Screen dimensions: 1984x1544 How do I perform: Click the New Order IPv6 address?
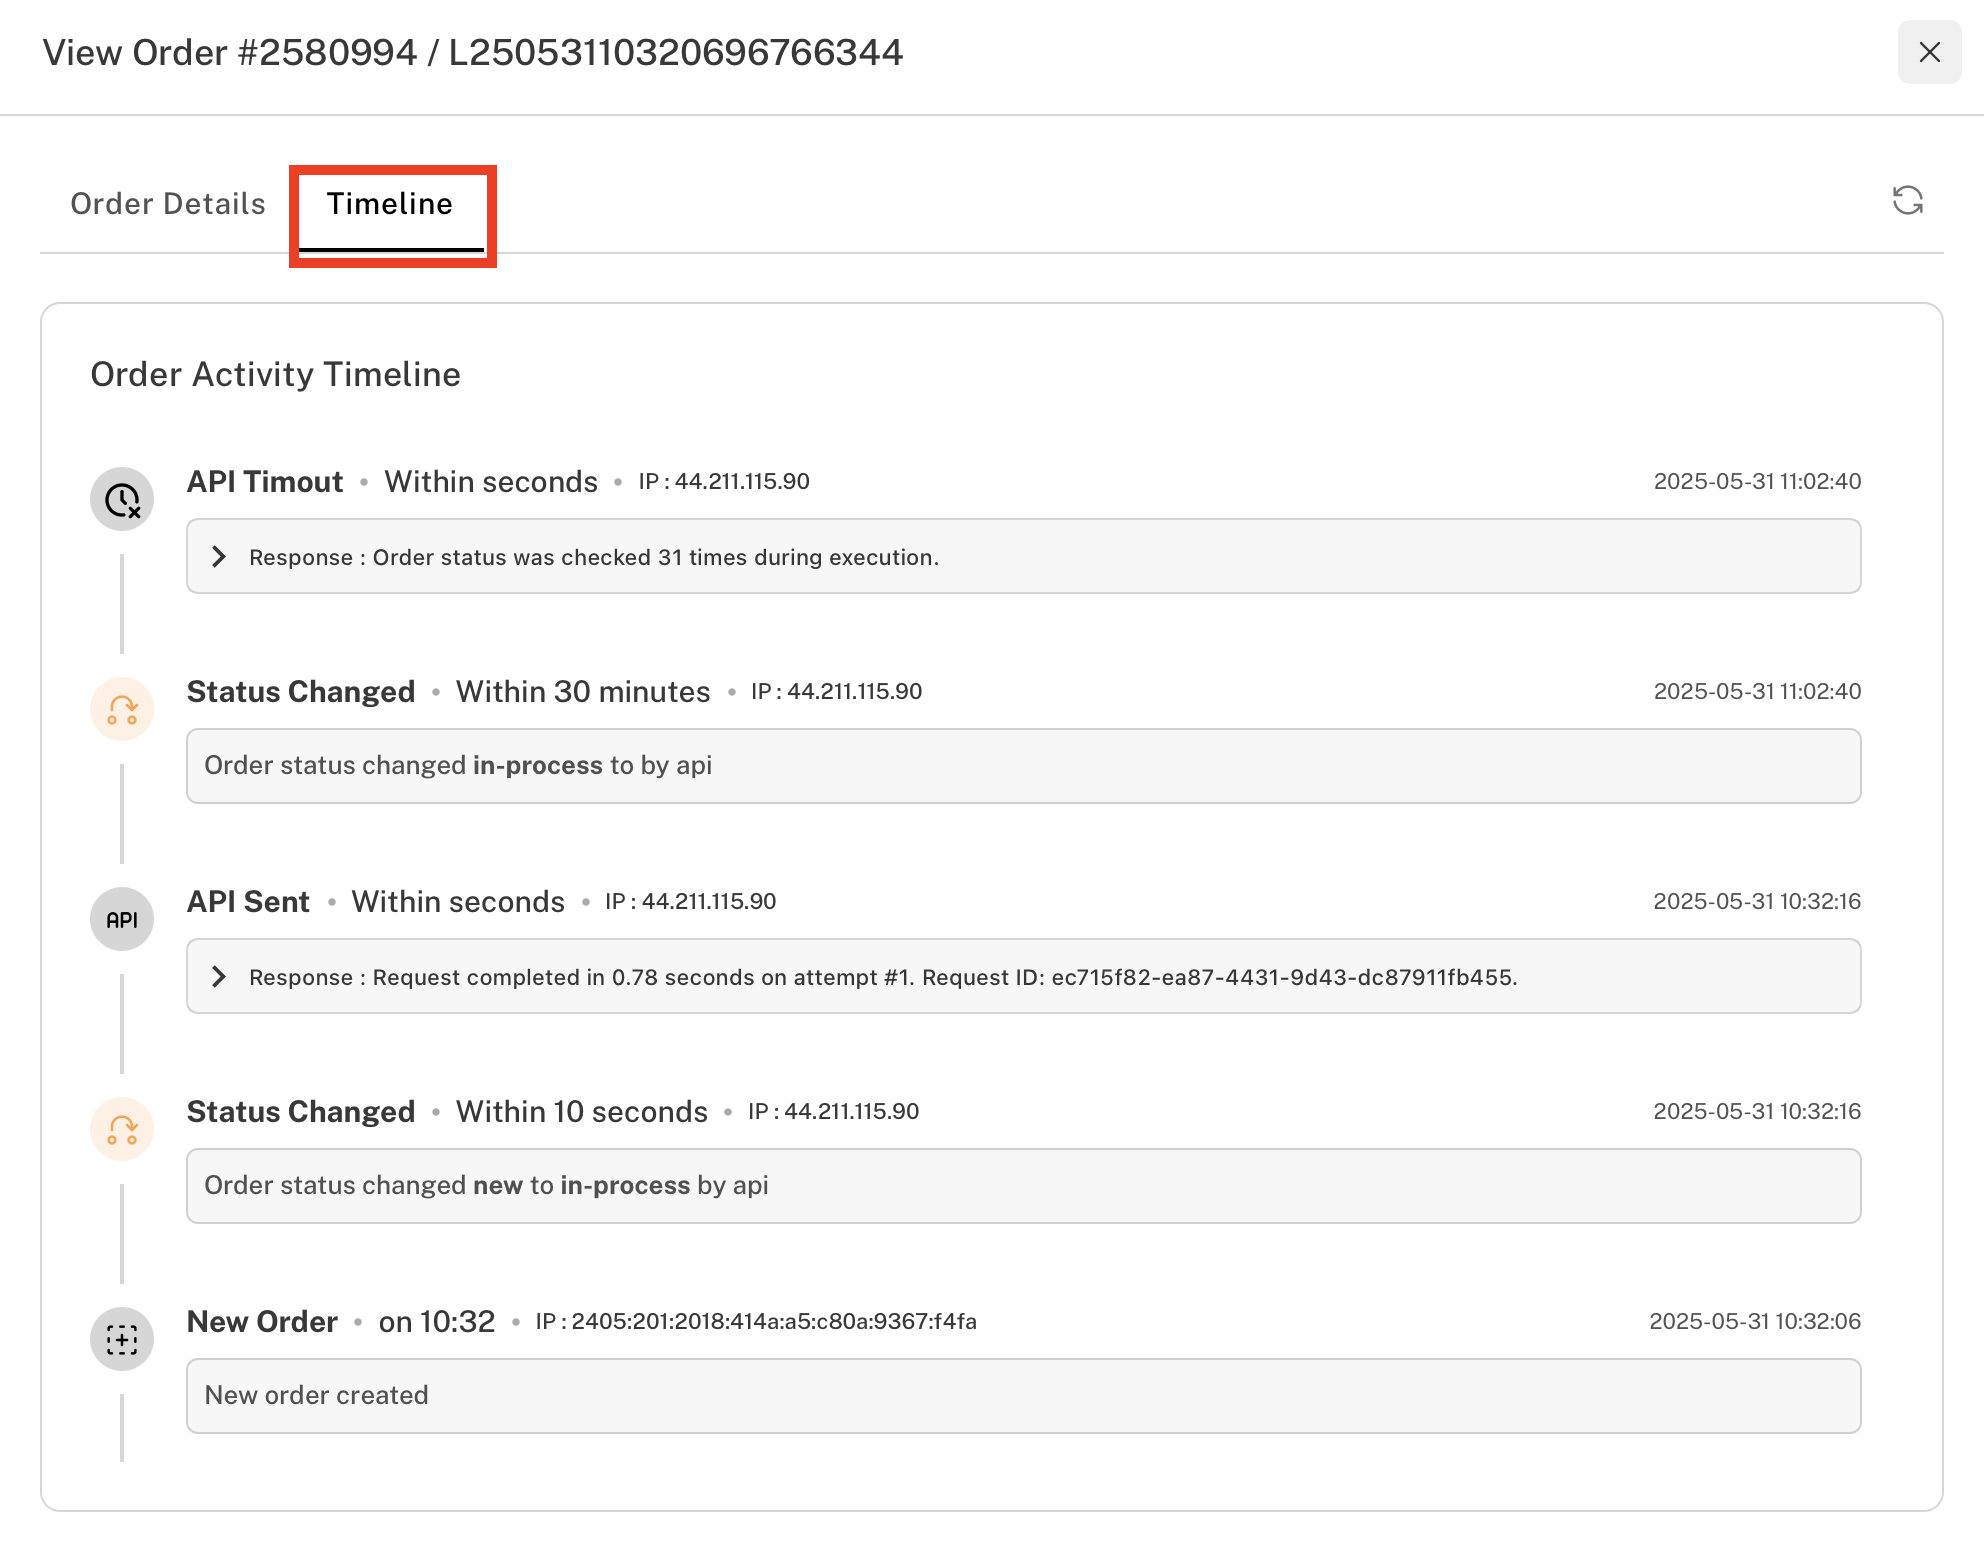pyautogui.click(x=756, y=1322)
